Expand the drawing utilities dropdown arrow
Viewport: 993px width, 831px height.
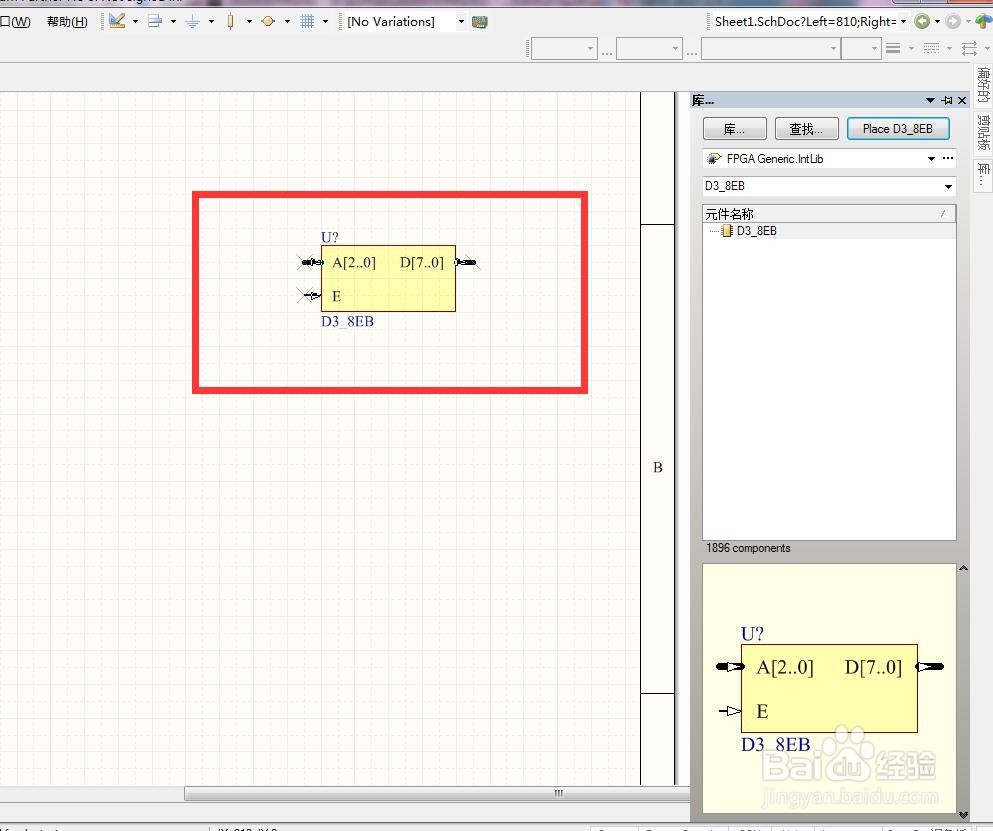(136, 22)
